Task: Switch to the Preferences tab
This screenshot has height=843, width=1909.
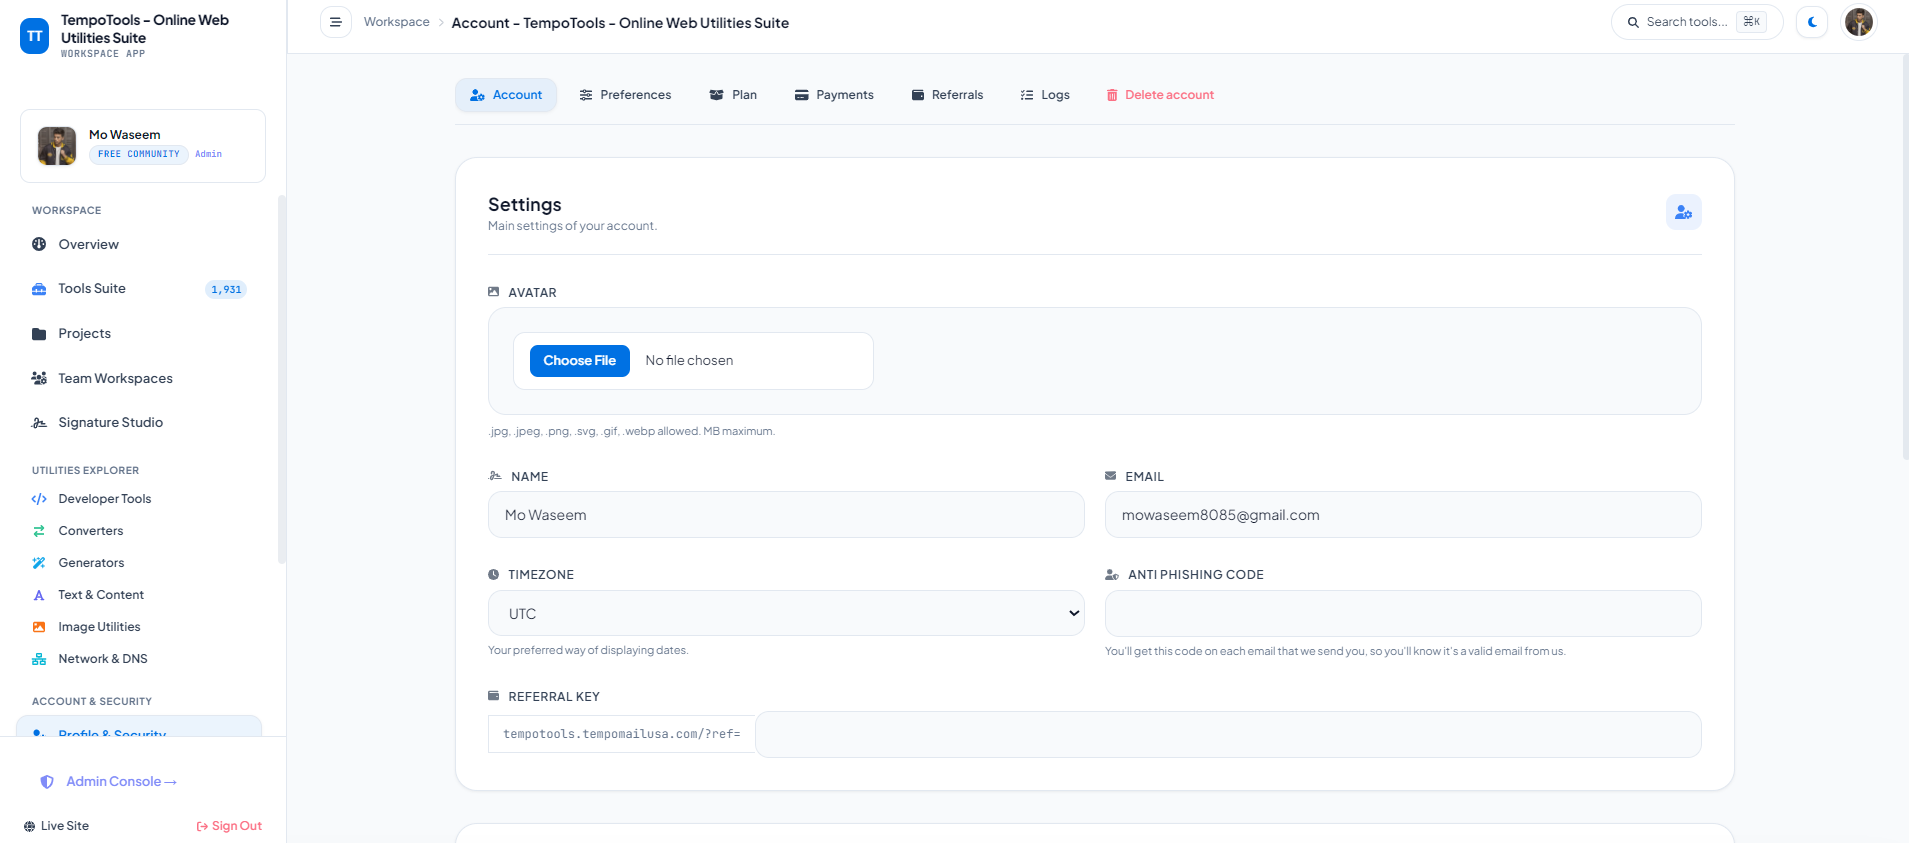Action: pyautogui.click(x=625, y=95)
